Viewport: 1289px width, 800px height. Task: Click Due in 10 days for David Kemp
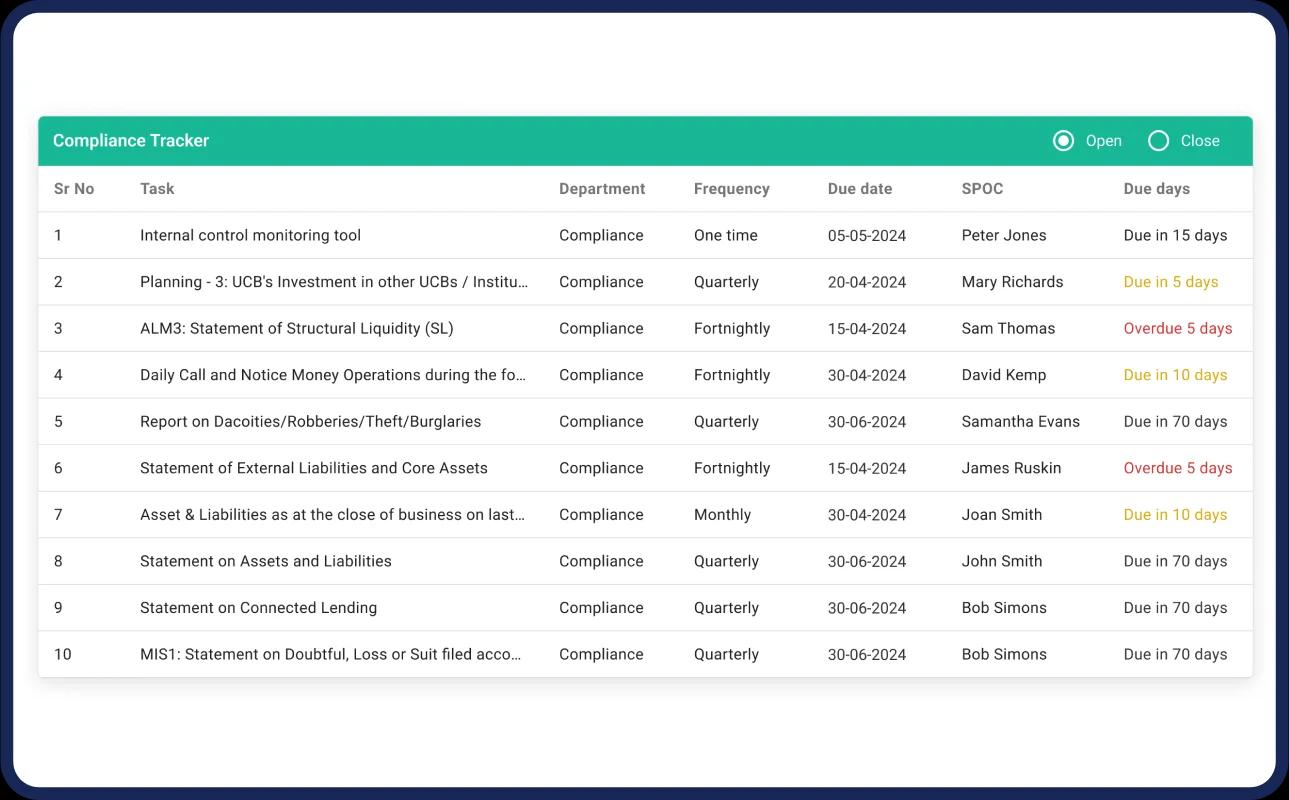[x=1175, y=375]
